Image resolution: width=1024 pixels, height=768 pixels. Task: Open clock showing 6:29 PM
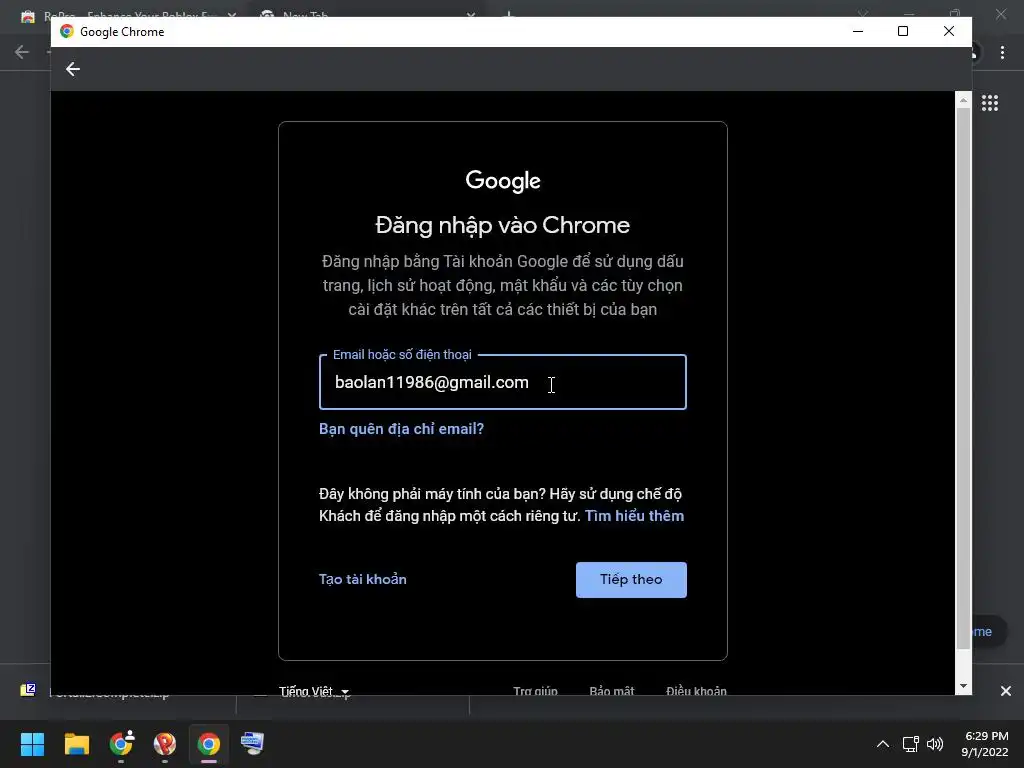click(984, 744)
